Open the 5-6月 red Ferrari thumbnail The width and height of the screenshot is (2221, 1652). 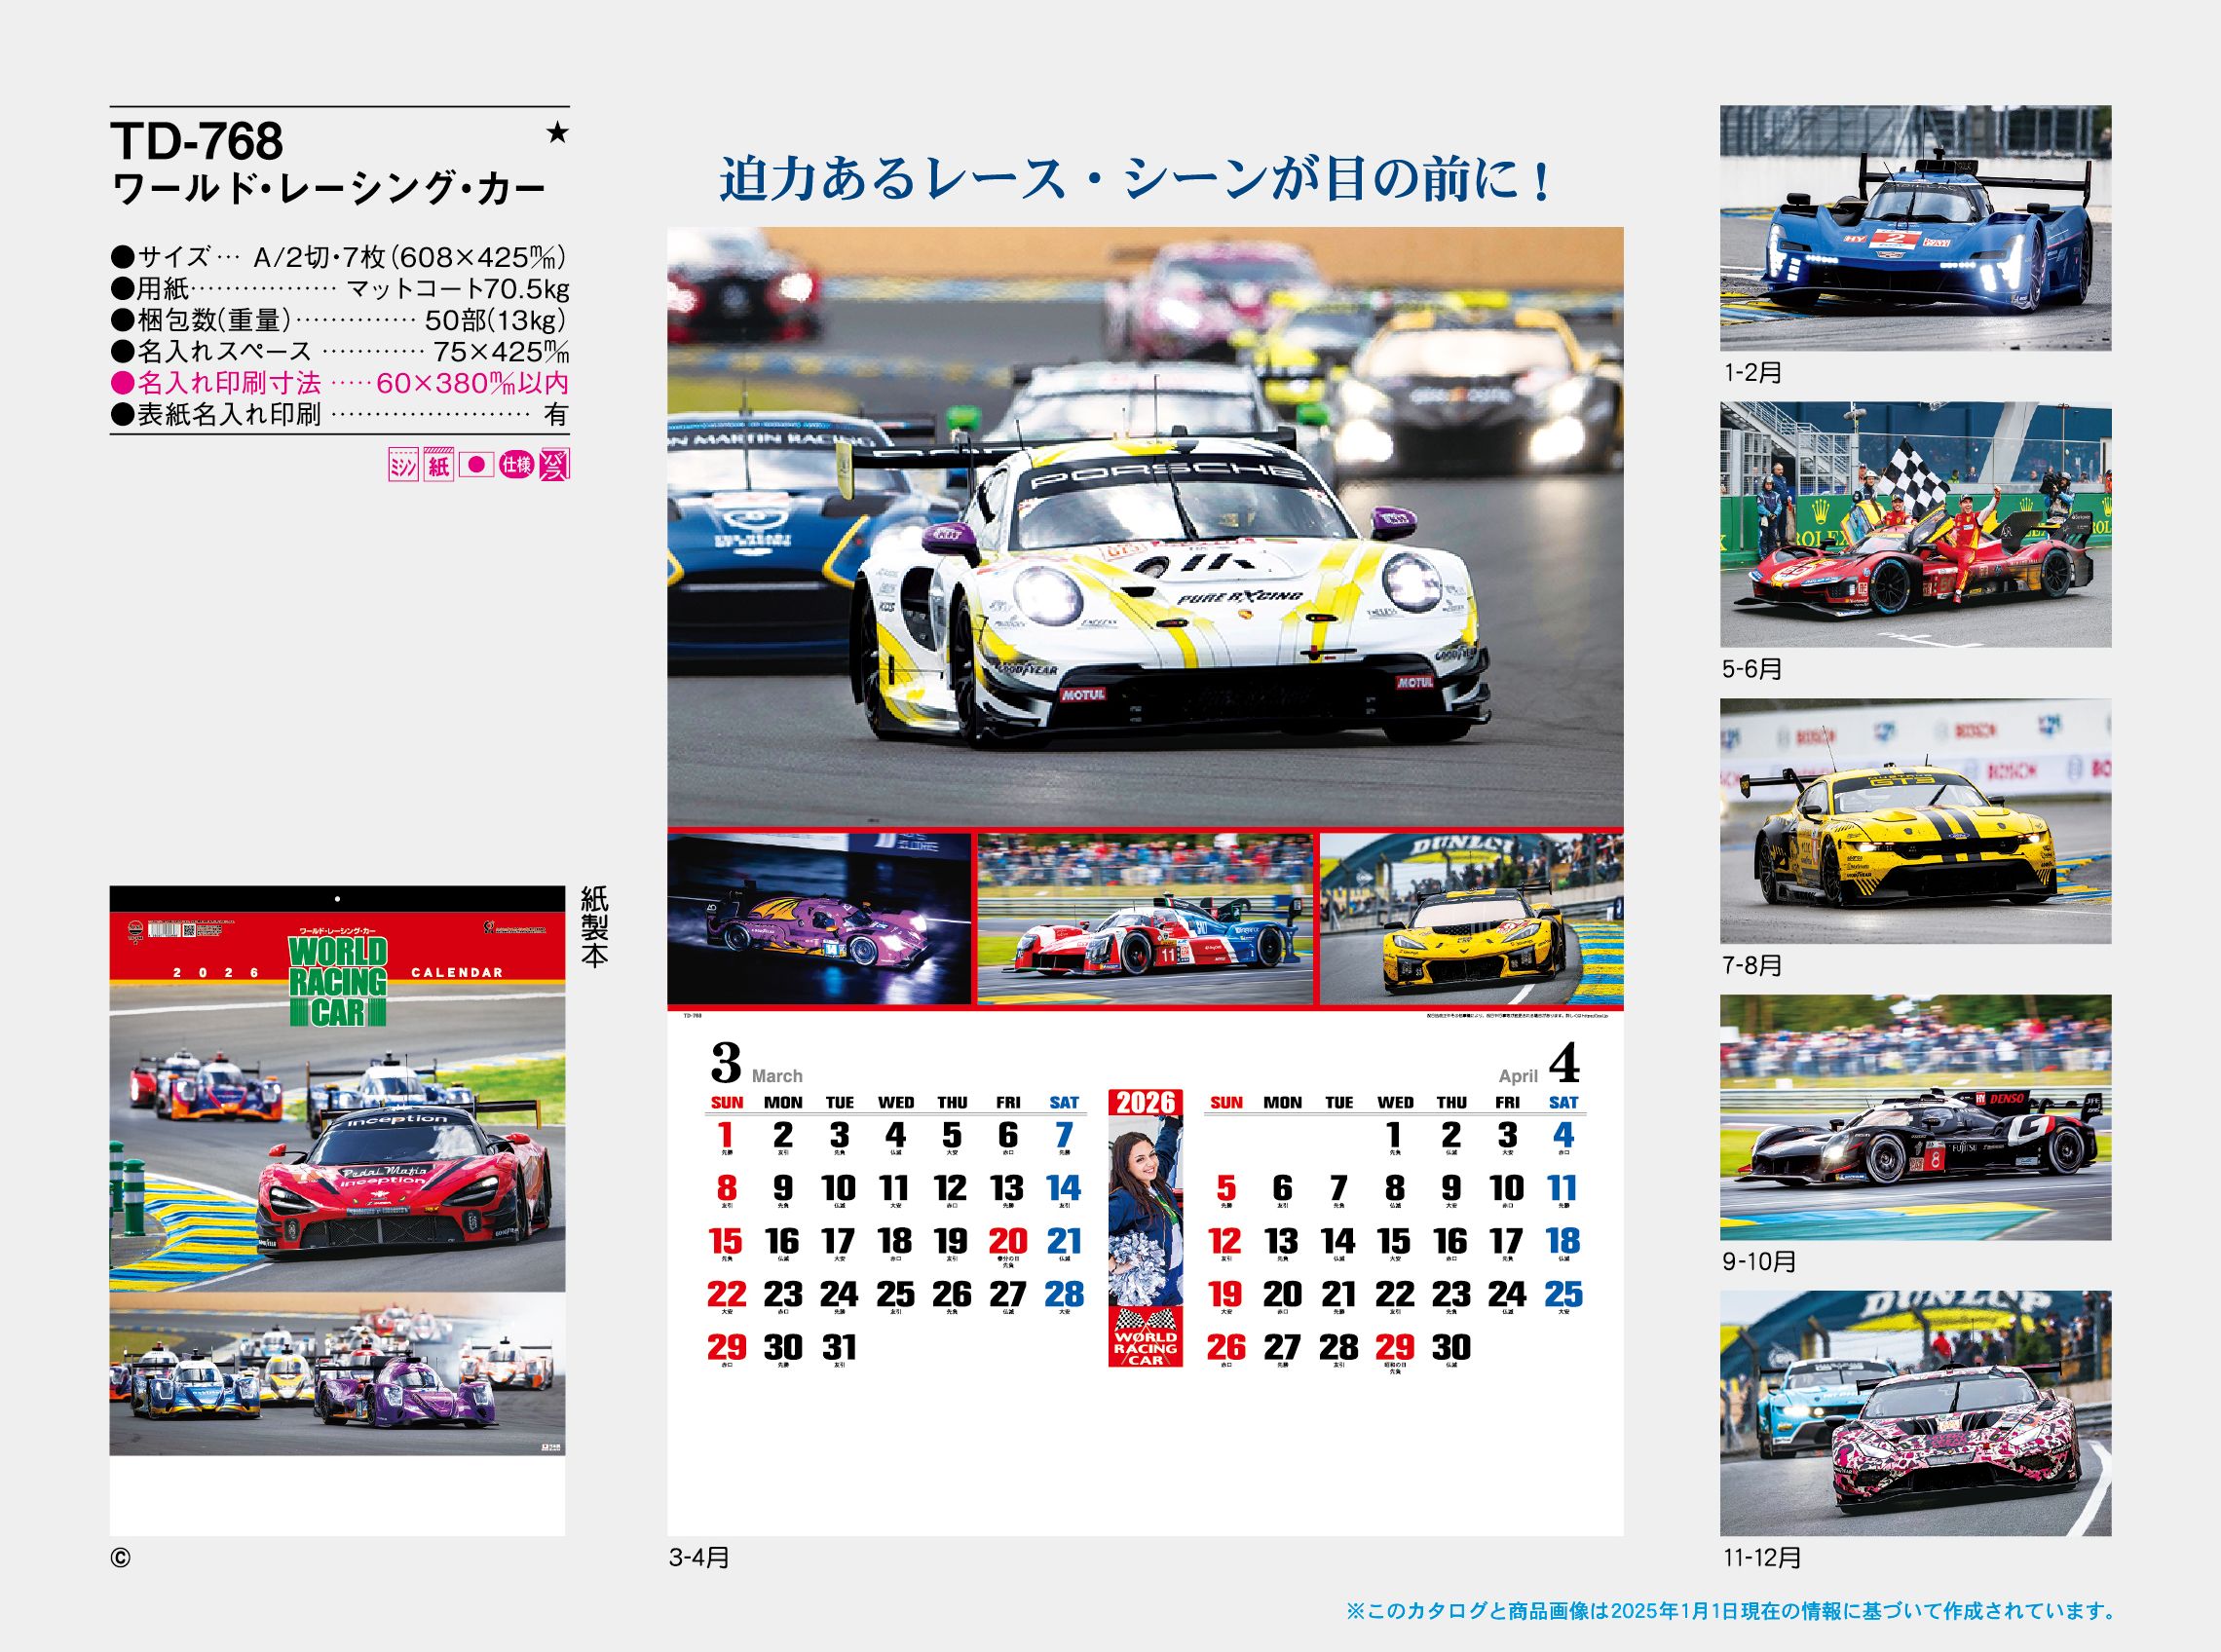1915,524
